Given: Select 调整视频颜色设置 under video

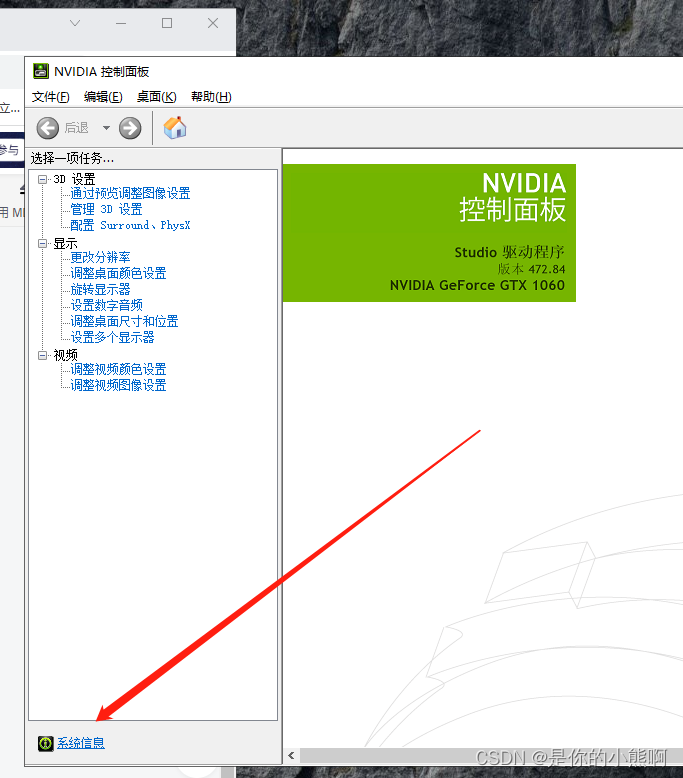Looking at the screenshot, I should click(x=118, y=369).
